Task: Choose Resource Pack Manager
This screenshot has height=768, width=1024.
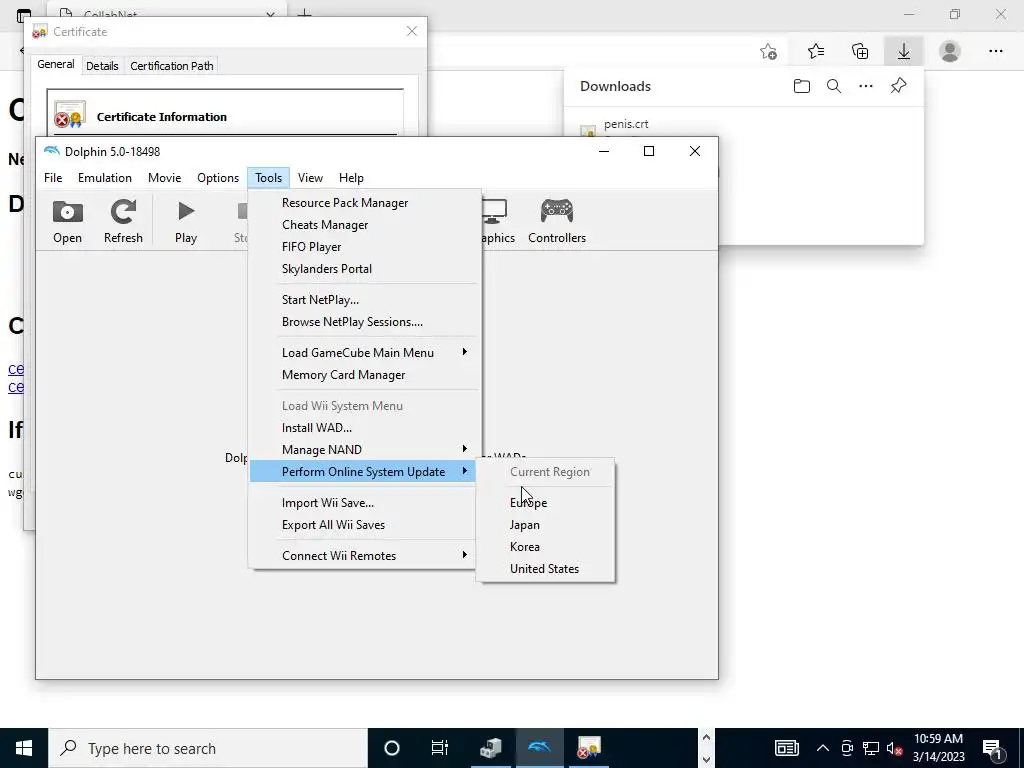Action: (364, 203)
